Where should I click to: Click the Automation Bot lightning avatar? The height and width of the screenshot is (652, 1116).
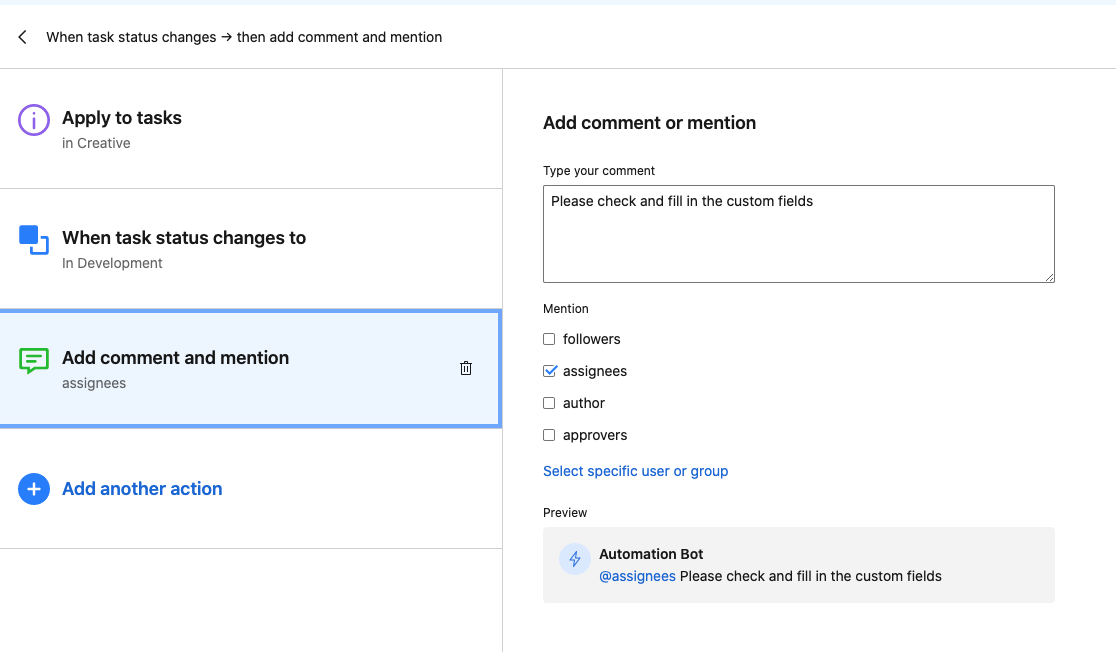pyautogui.click(x=575, y=560)
